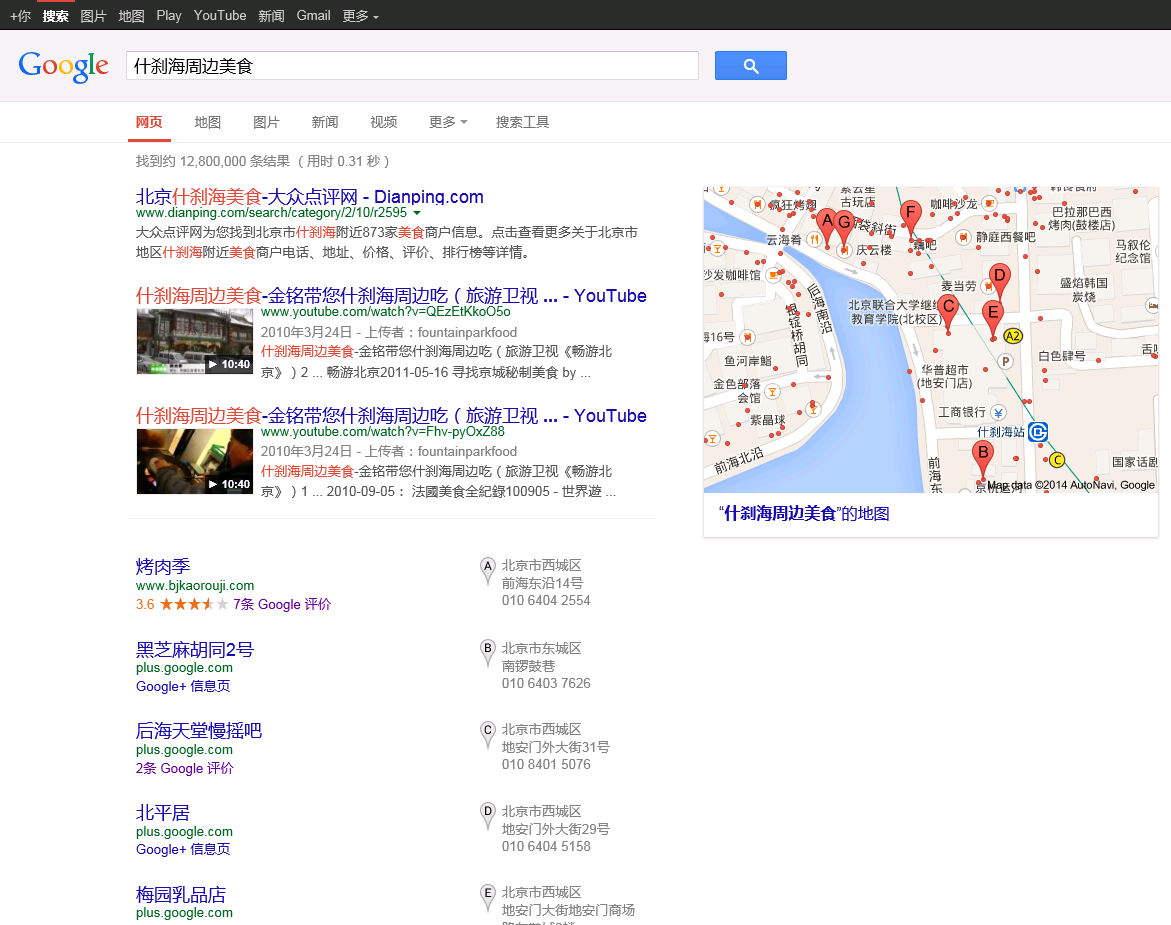Click marker D icon beside 地安门外大街29号
This screenshot has height=925, width=1171.
tap(488, 817)
